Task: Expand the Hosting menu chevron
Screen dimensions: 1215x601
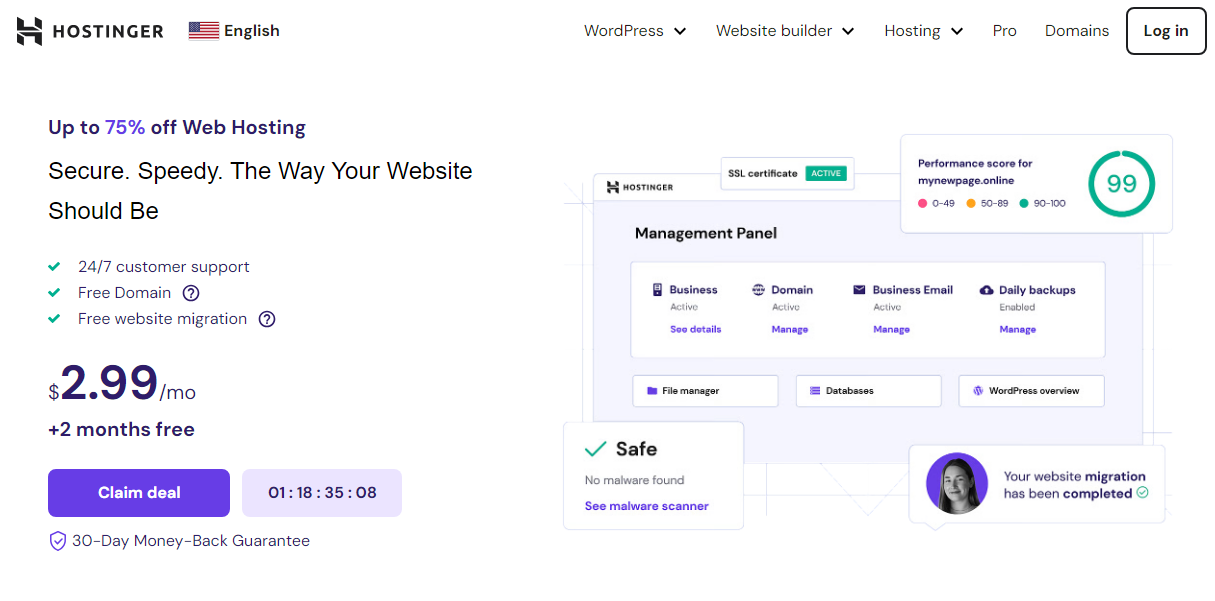Action: click(x=957, y=31)
